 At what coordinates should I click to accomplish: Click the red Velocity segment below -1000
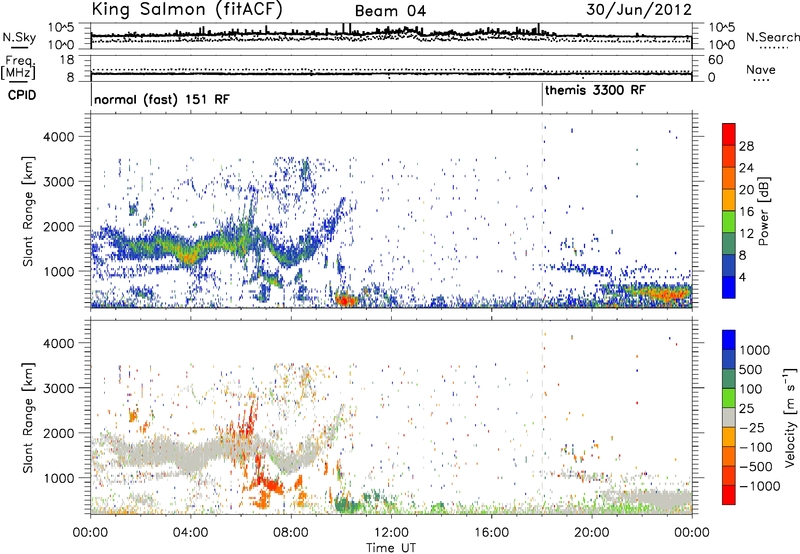729,495
